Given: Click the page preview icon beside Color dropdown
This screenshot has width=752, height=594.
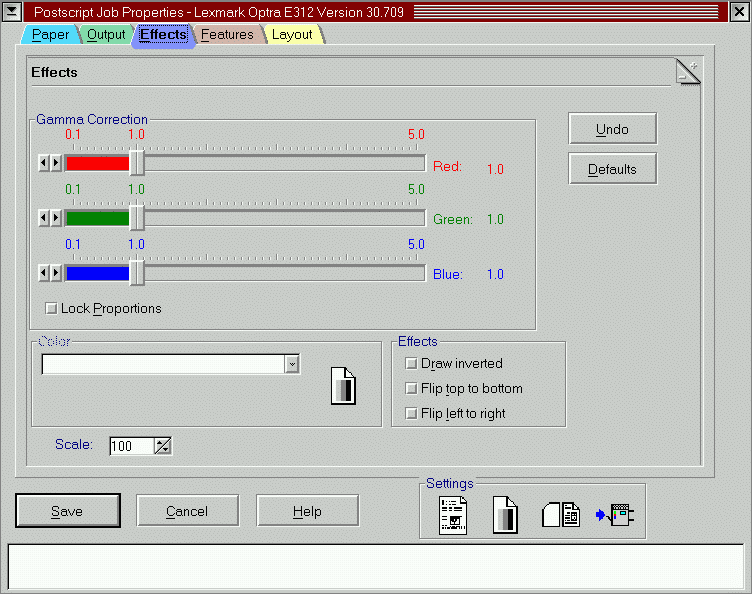Looking at the screenshot, I should [343, 386].
